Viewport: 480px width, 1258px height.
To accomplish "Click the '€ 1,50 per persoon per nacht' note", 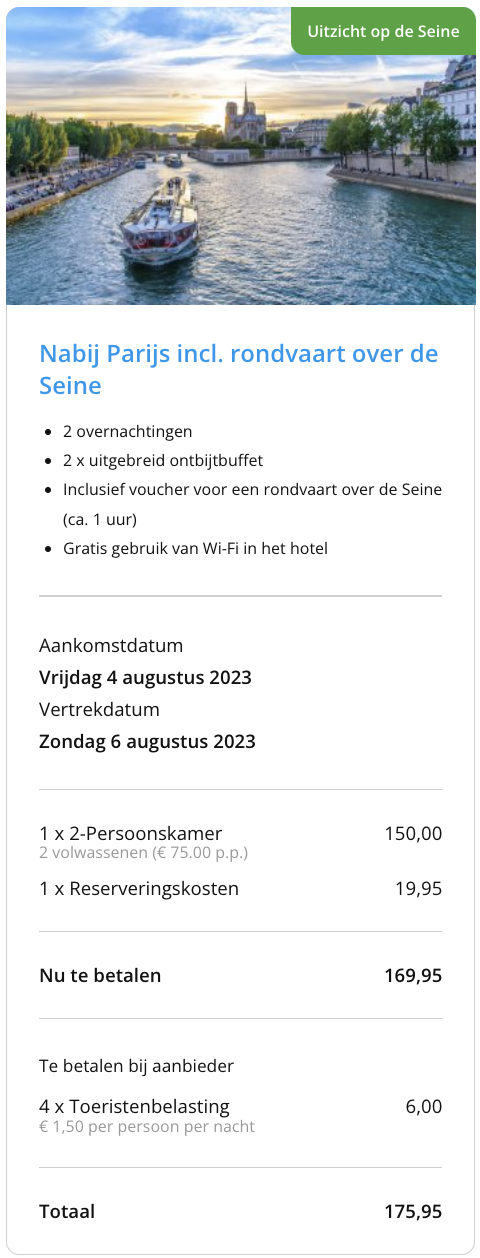I will click(x=147, y=1126).
